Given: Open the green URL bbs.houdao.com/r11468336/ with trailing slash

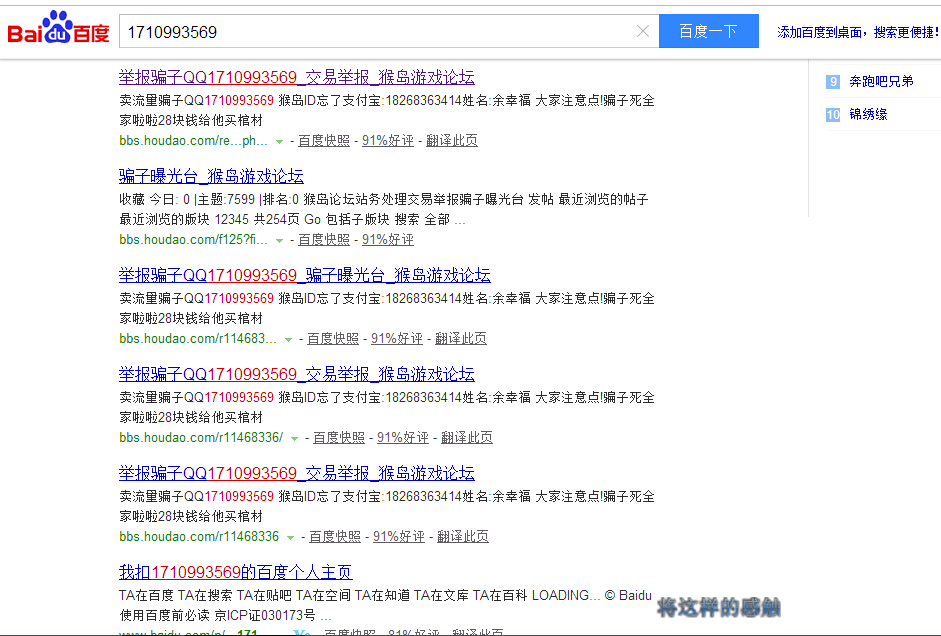Looking at the screenshot, I should [201, 438].
